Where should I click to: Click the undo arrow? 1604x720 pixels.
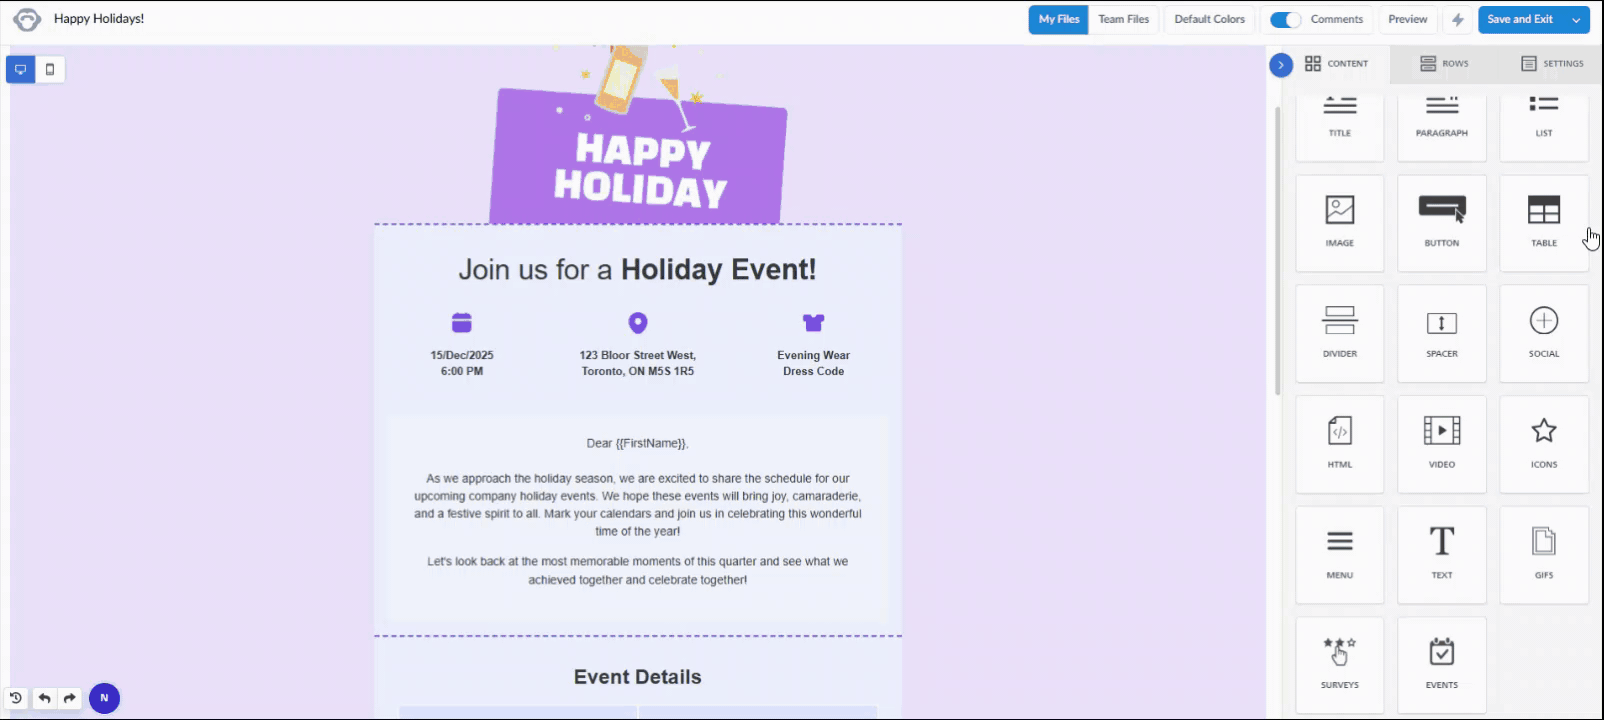click(x=44, y=698)
